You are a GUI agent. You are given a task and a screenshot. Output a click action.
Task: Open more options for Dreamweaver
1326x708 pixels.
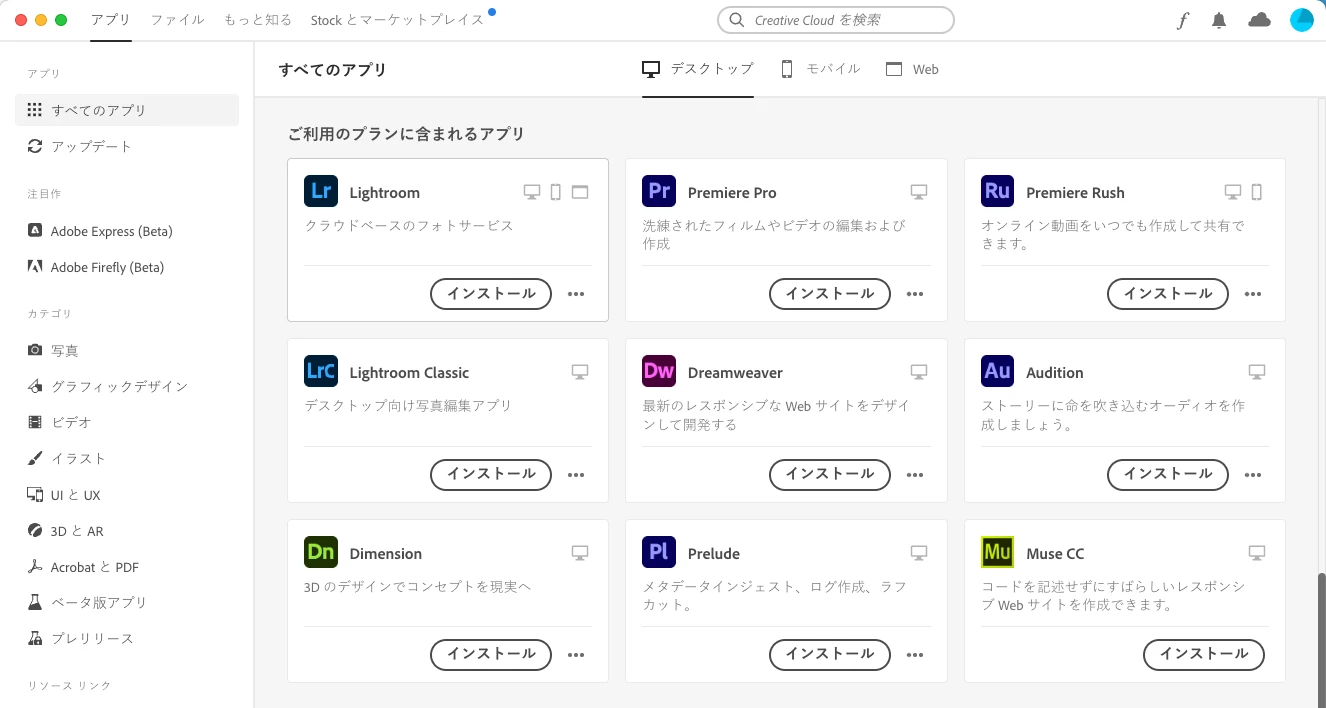click(x=915, y=475)
